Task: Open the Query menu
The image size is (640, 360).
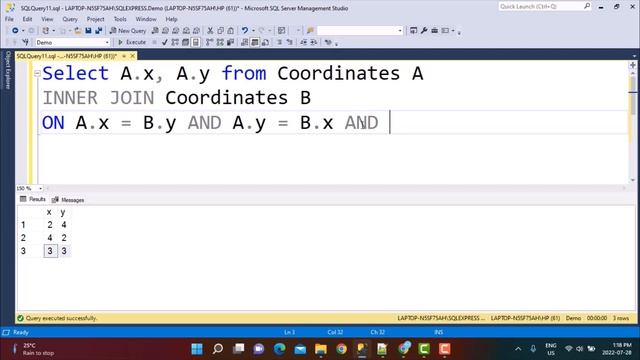Action: click(70, 19)
